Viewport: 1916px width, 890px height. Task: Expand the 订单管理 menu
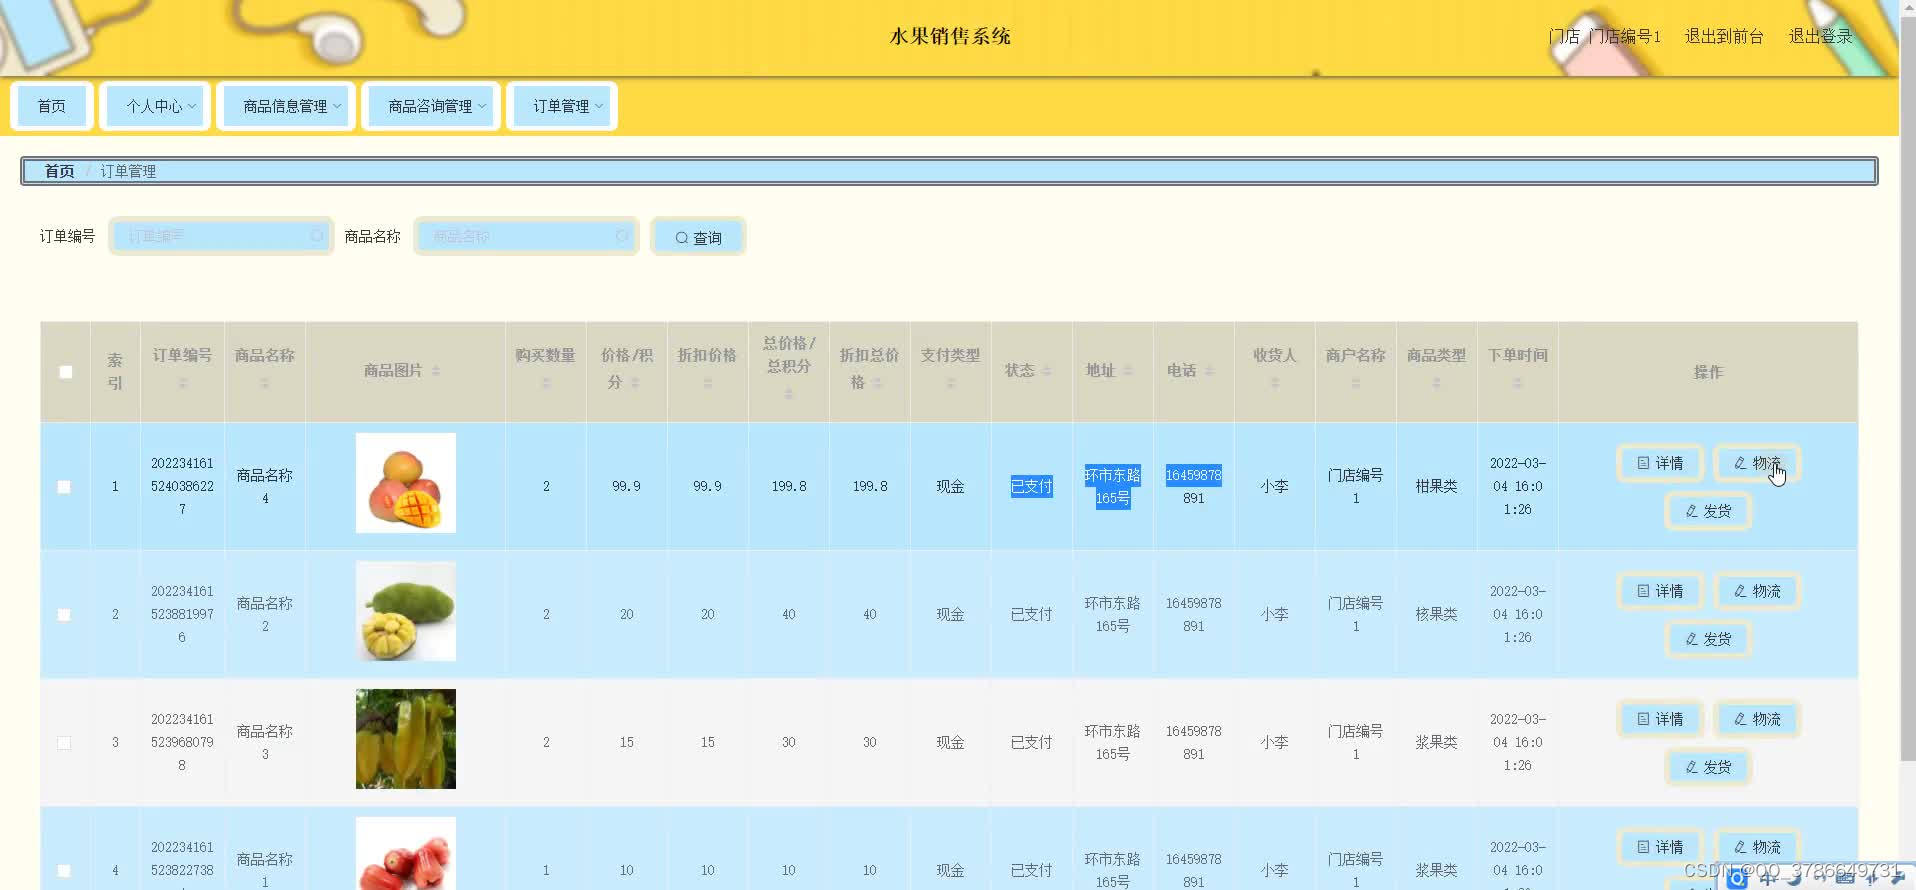pyautogui.click(x=562, y=106)
